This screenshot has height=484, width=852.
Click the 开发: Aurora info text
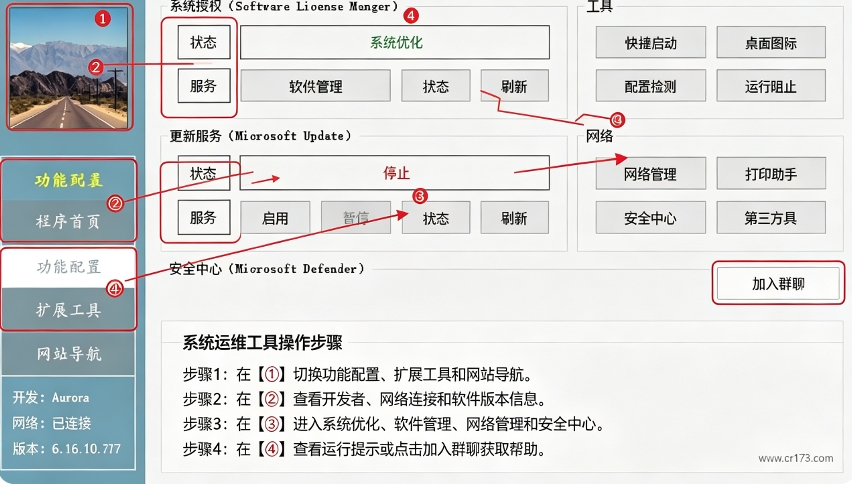pyautogui.click(x=51, y=398)
